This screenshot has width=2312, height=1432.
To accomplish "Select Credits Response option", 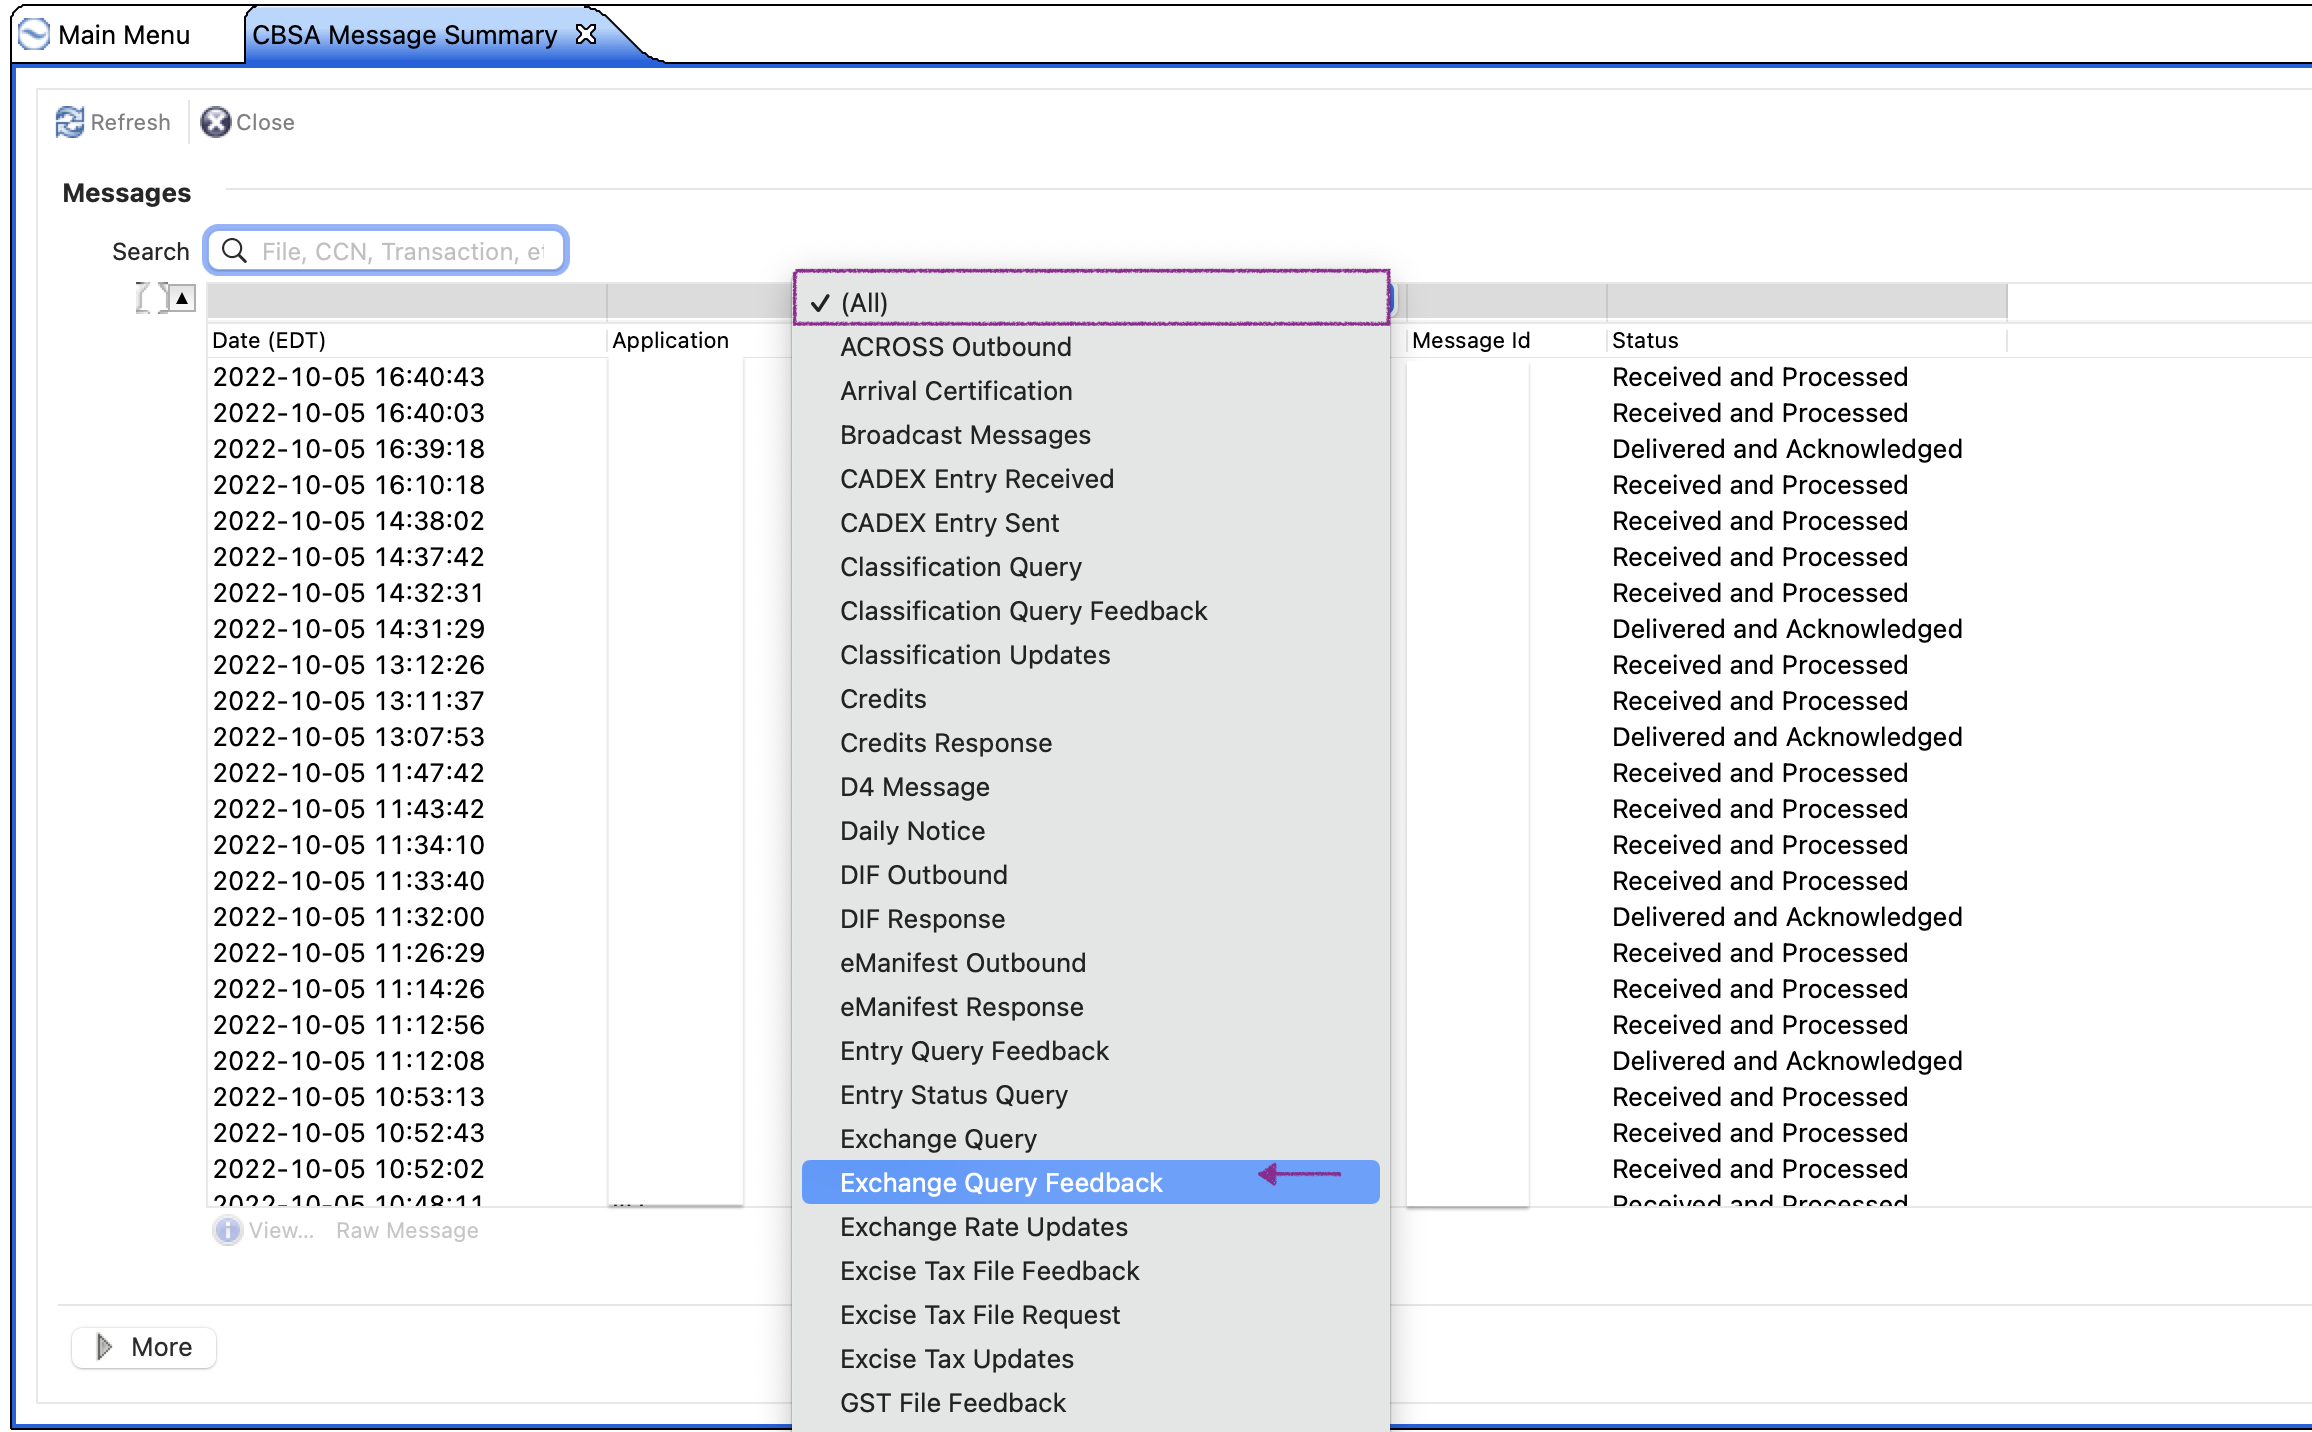I will click(1091, 743).
